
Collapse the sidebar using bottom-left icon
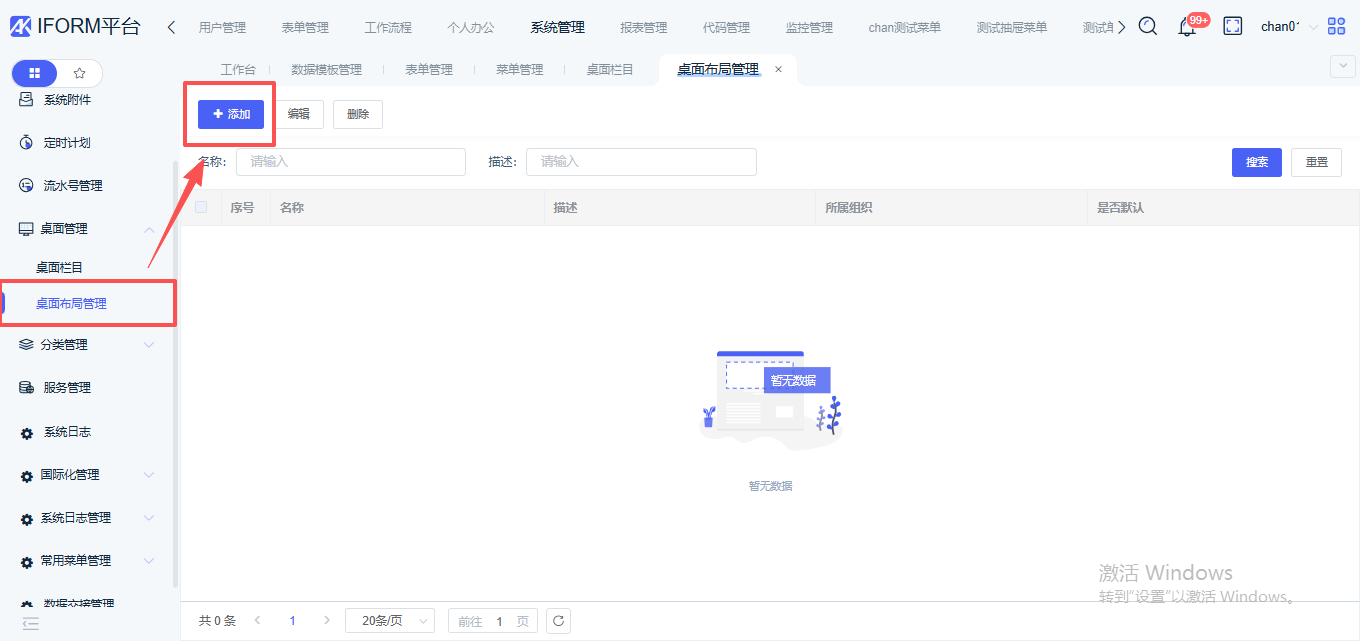pos(31,623)
